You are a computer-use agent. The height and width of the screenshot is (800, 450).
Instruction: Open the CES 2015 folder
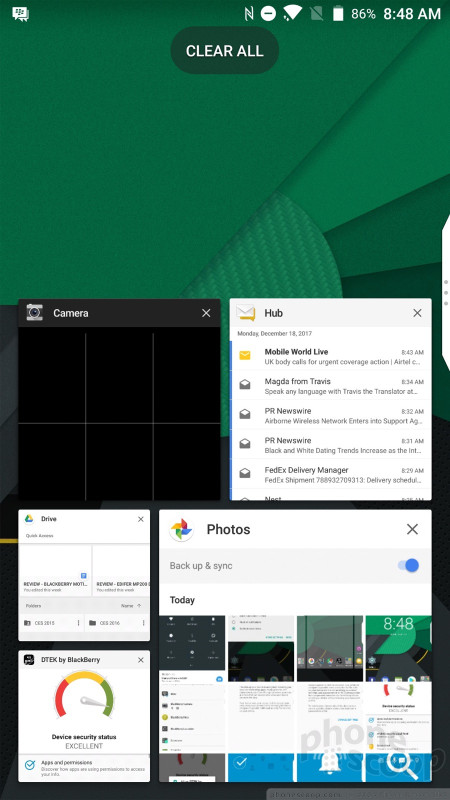[x=52, y=623]
